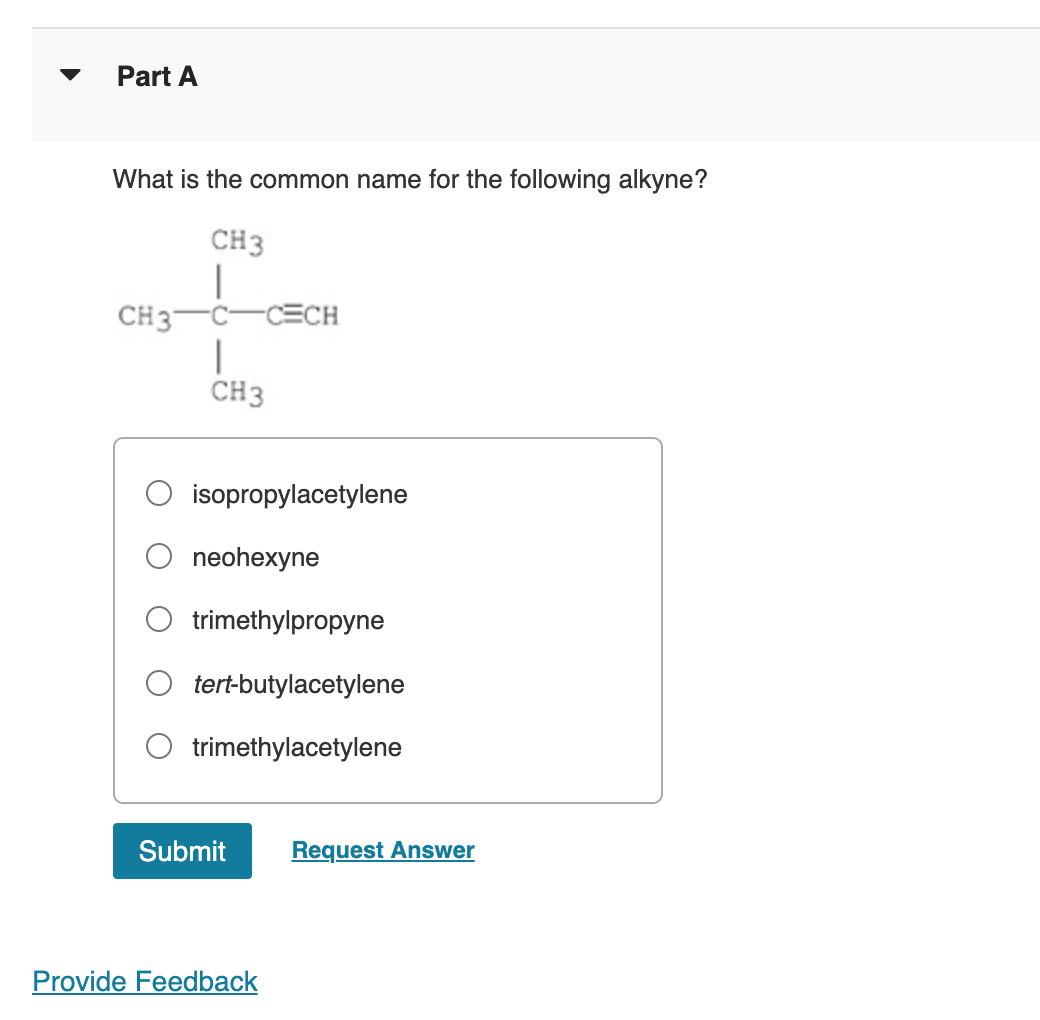Select the isopropylacetylene radio button
This screenshot has width=1040, height=1020.
(159, 493)
